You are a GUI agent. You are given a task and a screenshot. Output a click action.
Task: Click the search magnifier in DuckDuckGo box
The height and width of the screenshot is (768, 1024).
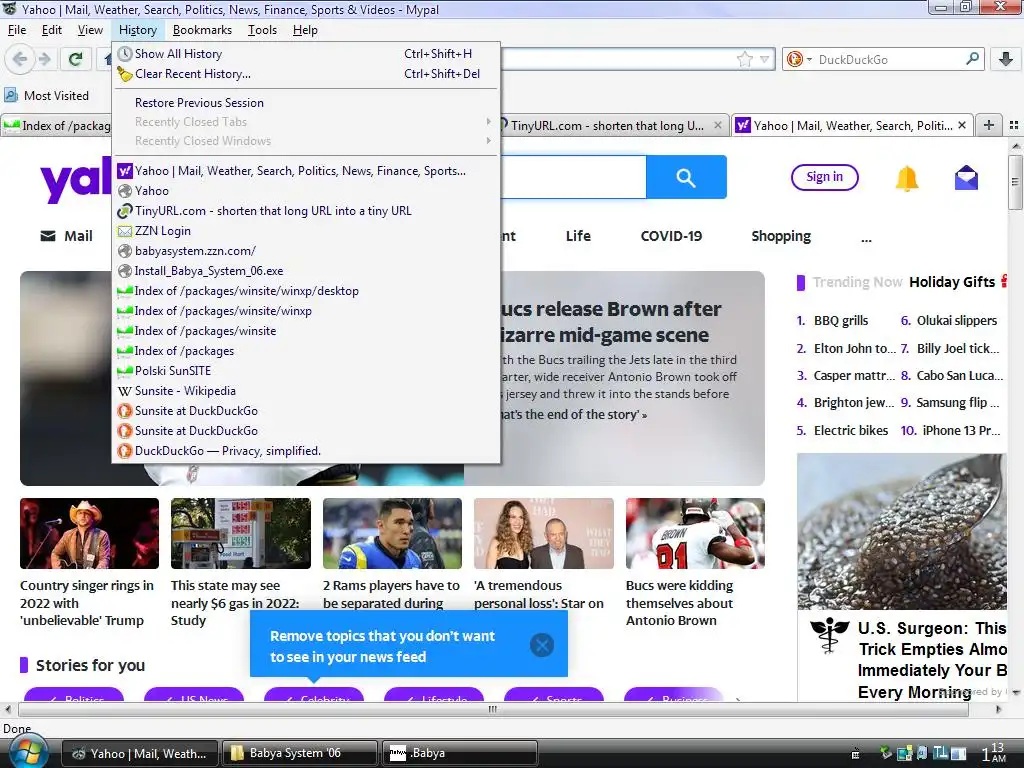[x=972, y=59]
